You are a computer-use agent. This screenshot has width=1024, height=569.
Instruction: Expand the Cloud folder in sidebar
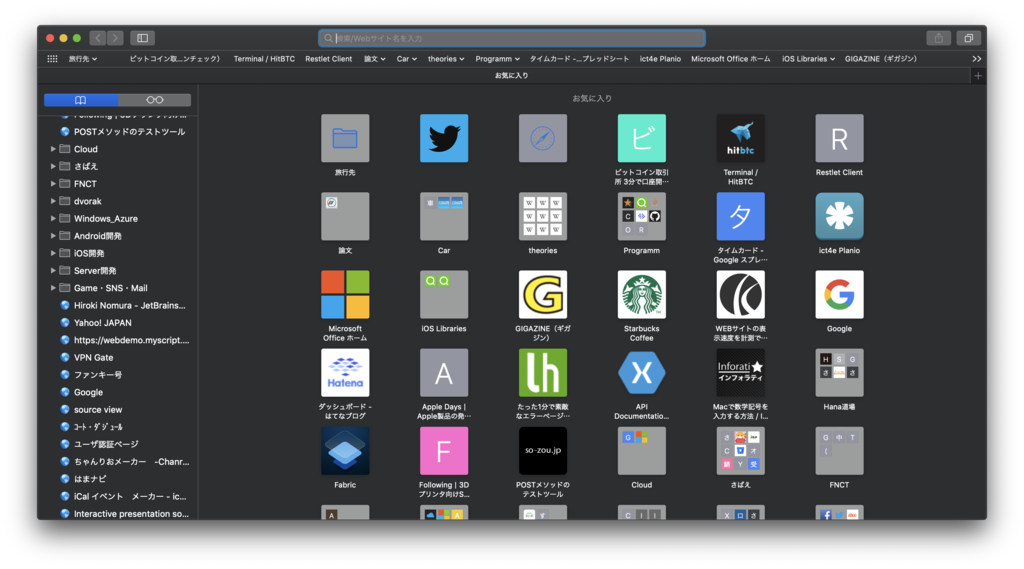coord(53,149)
